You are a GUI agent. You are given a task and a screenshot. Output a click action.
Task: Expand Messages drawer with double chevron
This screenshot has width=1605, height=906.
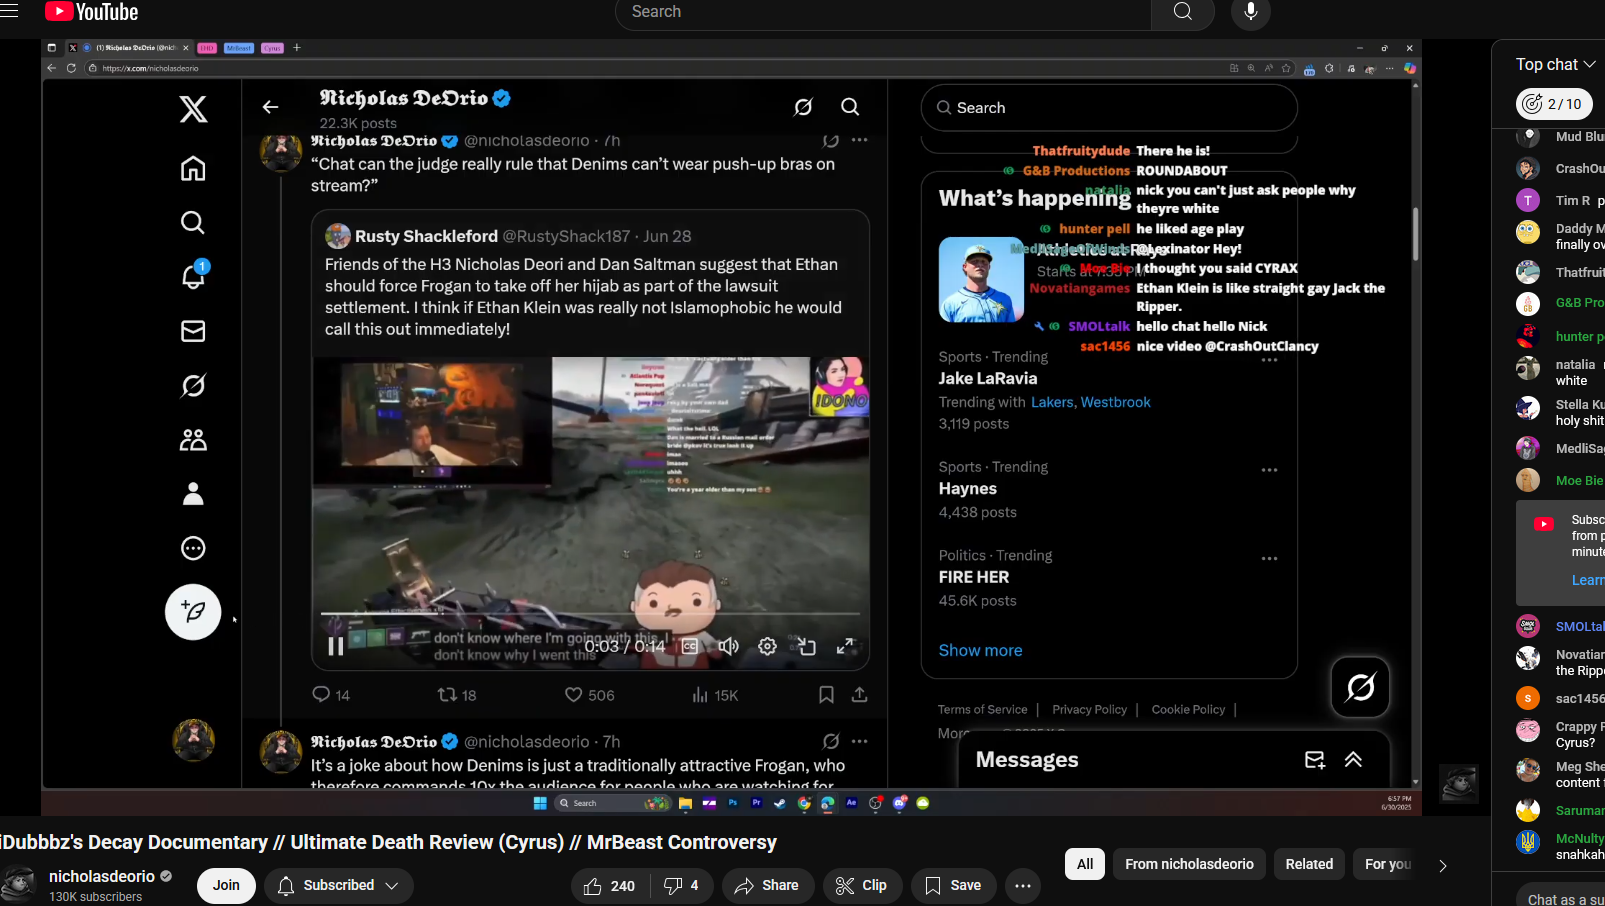[1353, 760]
